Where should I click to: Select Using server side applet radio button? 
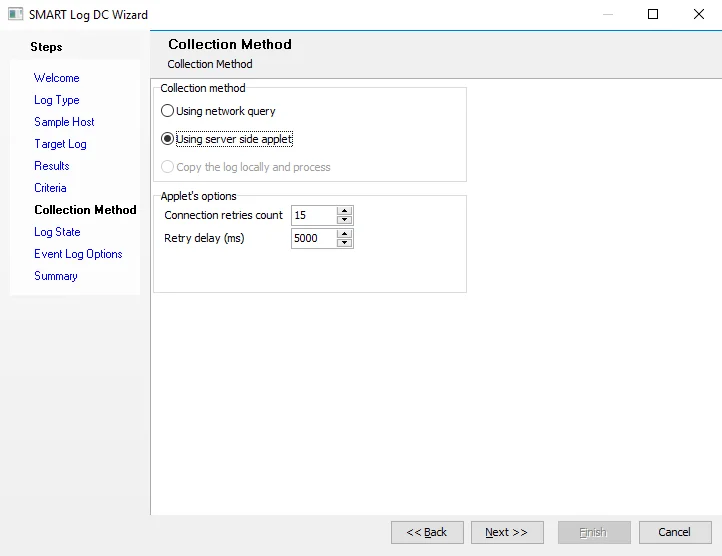(227, 139)
